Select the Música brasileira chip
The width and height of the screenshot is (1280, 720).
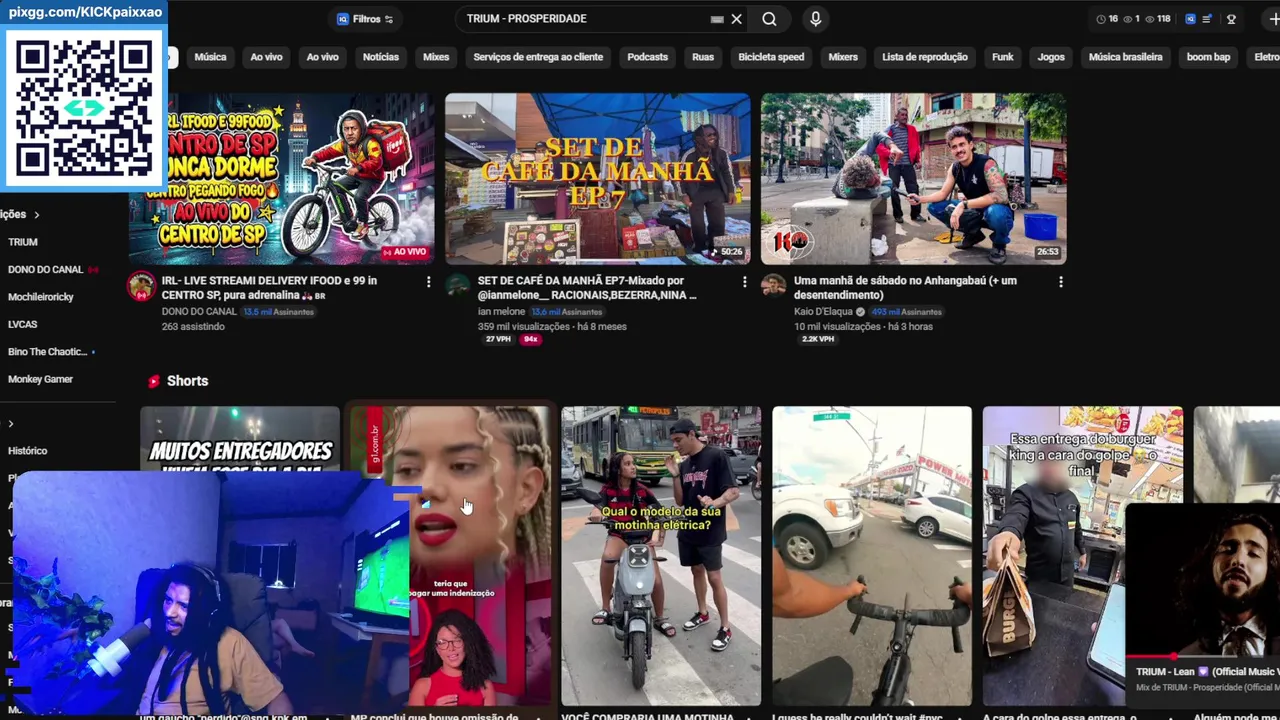pyautogui.click(x=1126, y=57)
